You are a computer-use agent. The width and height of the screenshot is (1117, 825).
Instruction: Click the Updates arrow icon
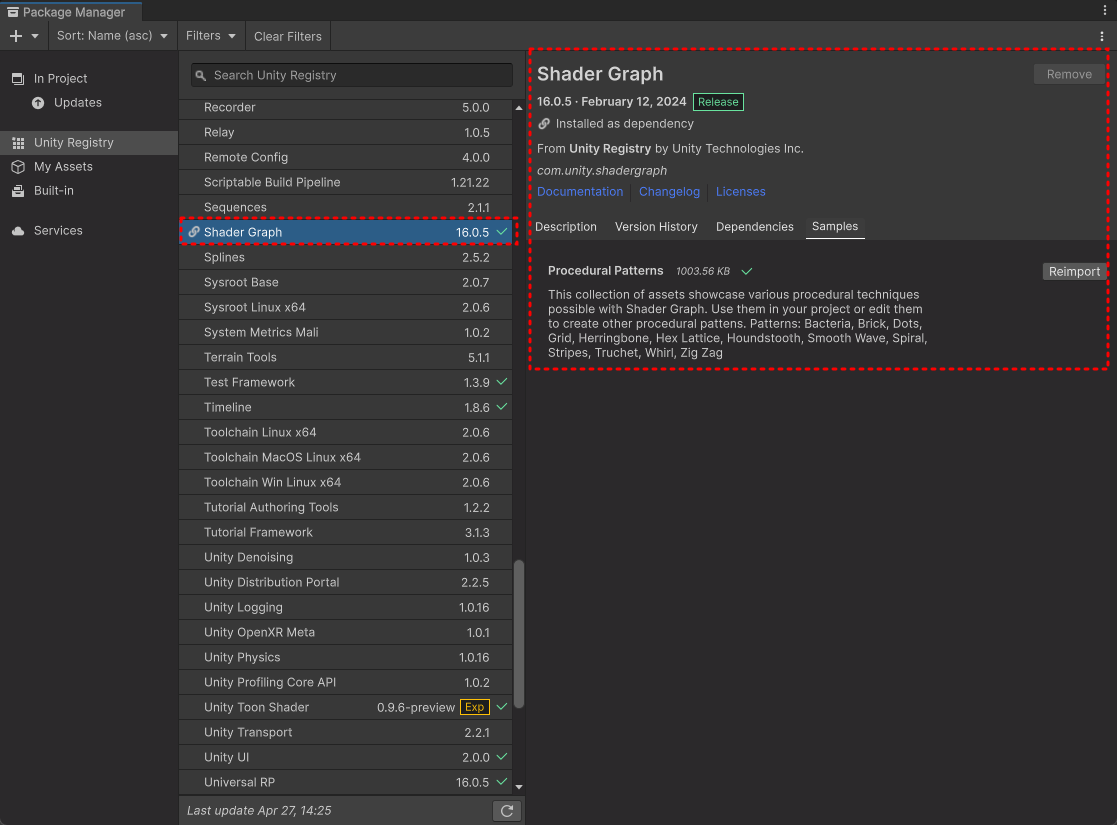click(x=38, y=103)
